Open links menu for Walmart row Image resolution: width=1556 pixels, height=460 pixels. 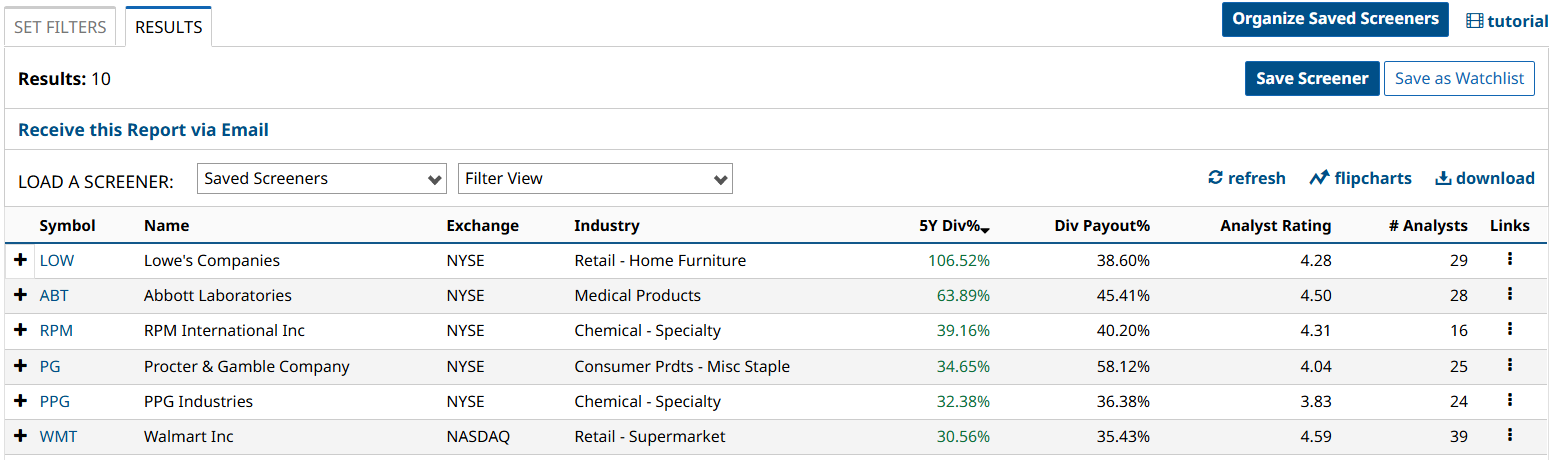coord(1509,435)
